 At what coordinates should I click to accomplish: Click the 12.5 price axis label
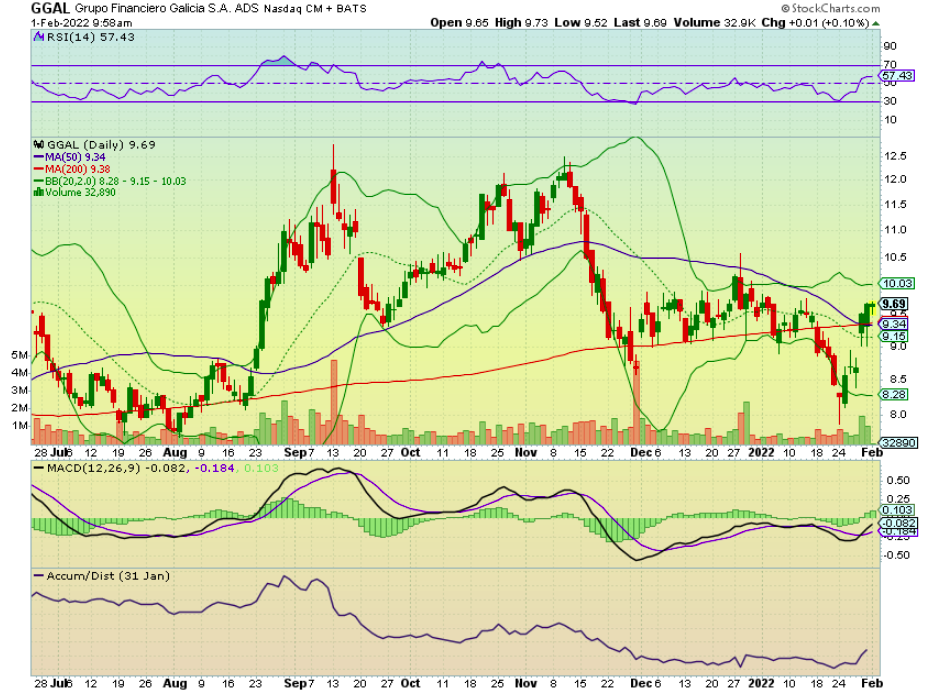(895, 156)
